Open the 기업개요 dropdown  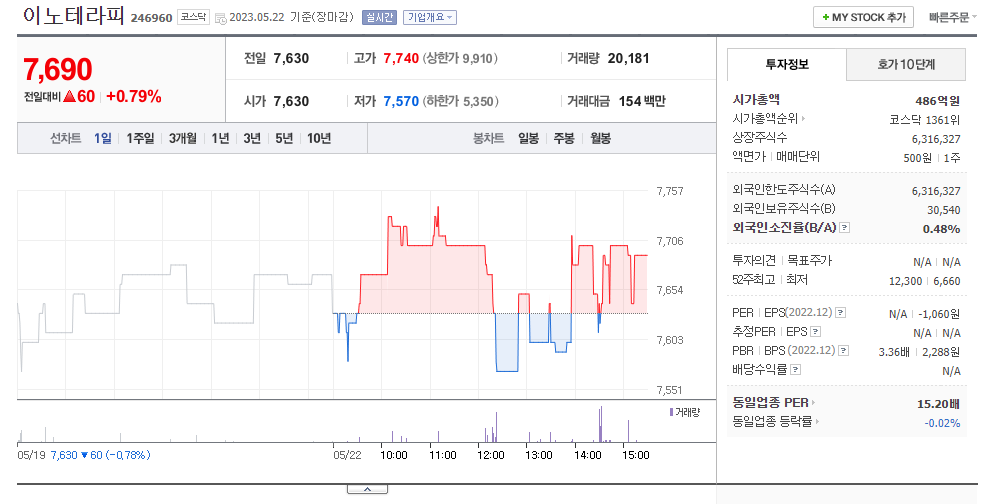[x=430, y=17]
